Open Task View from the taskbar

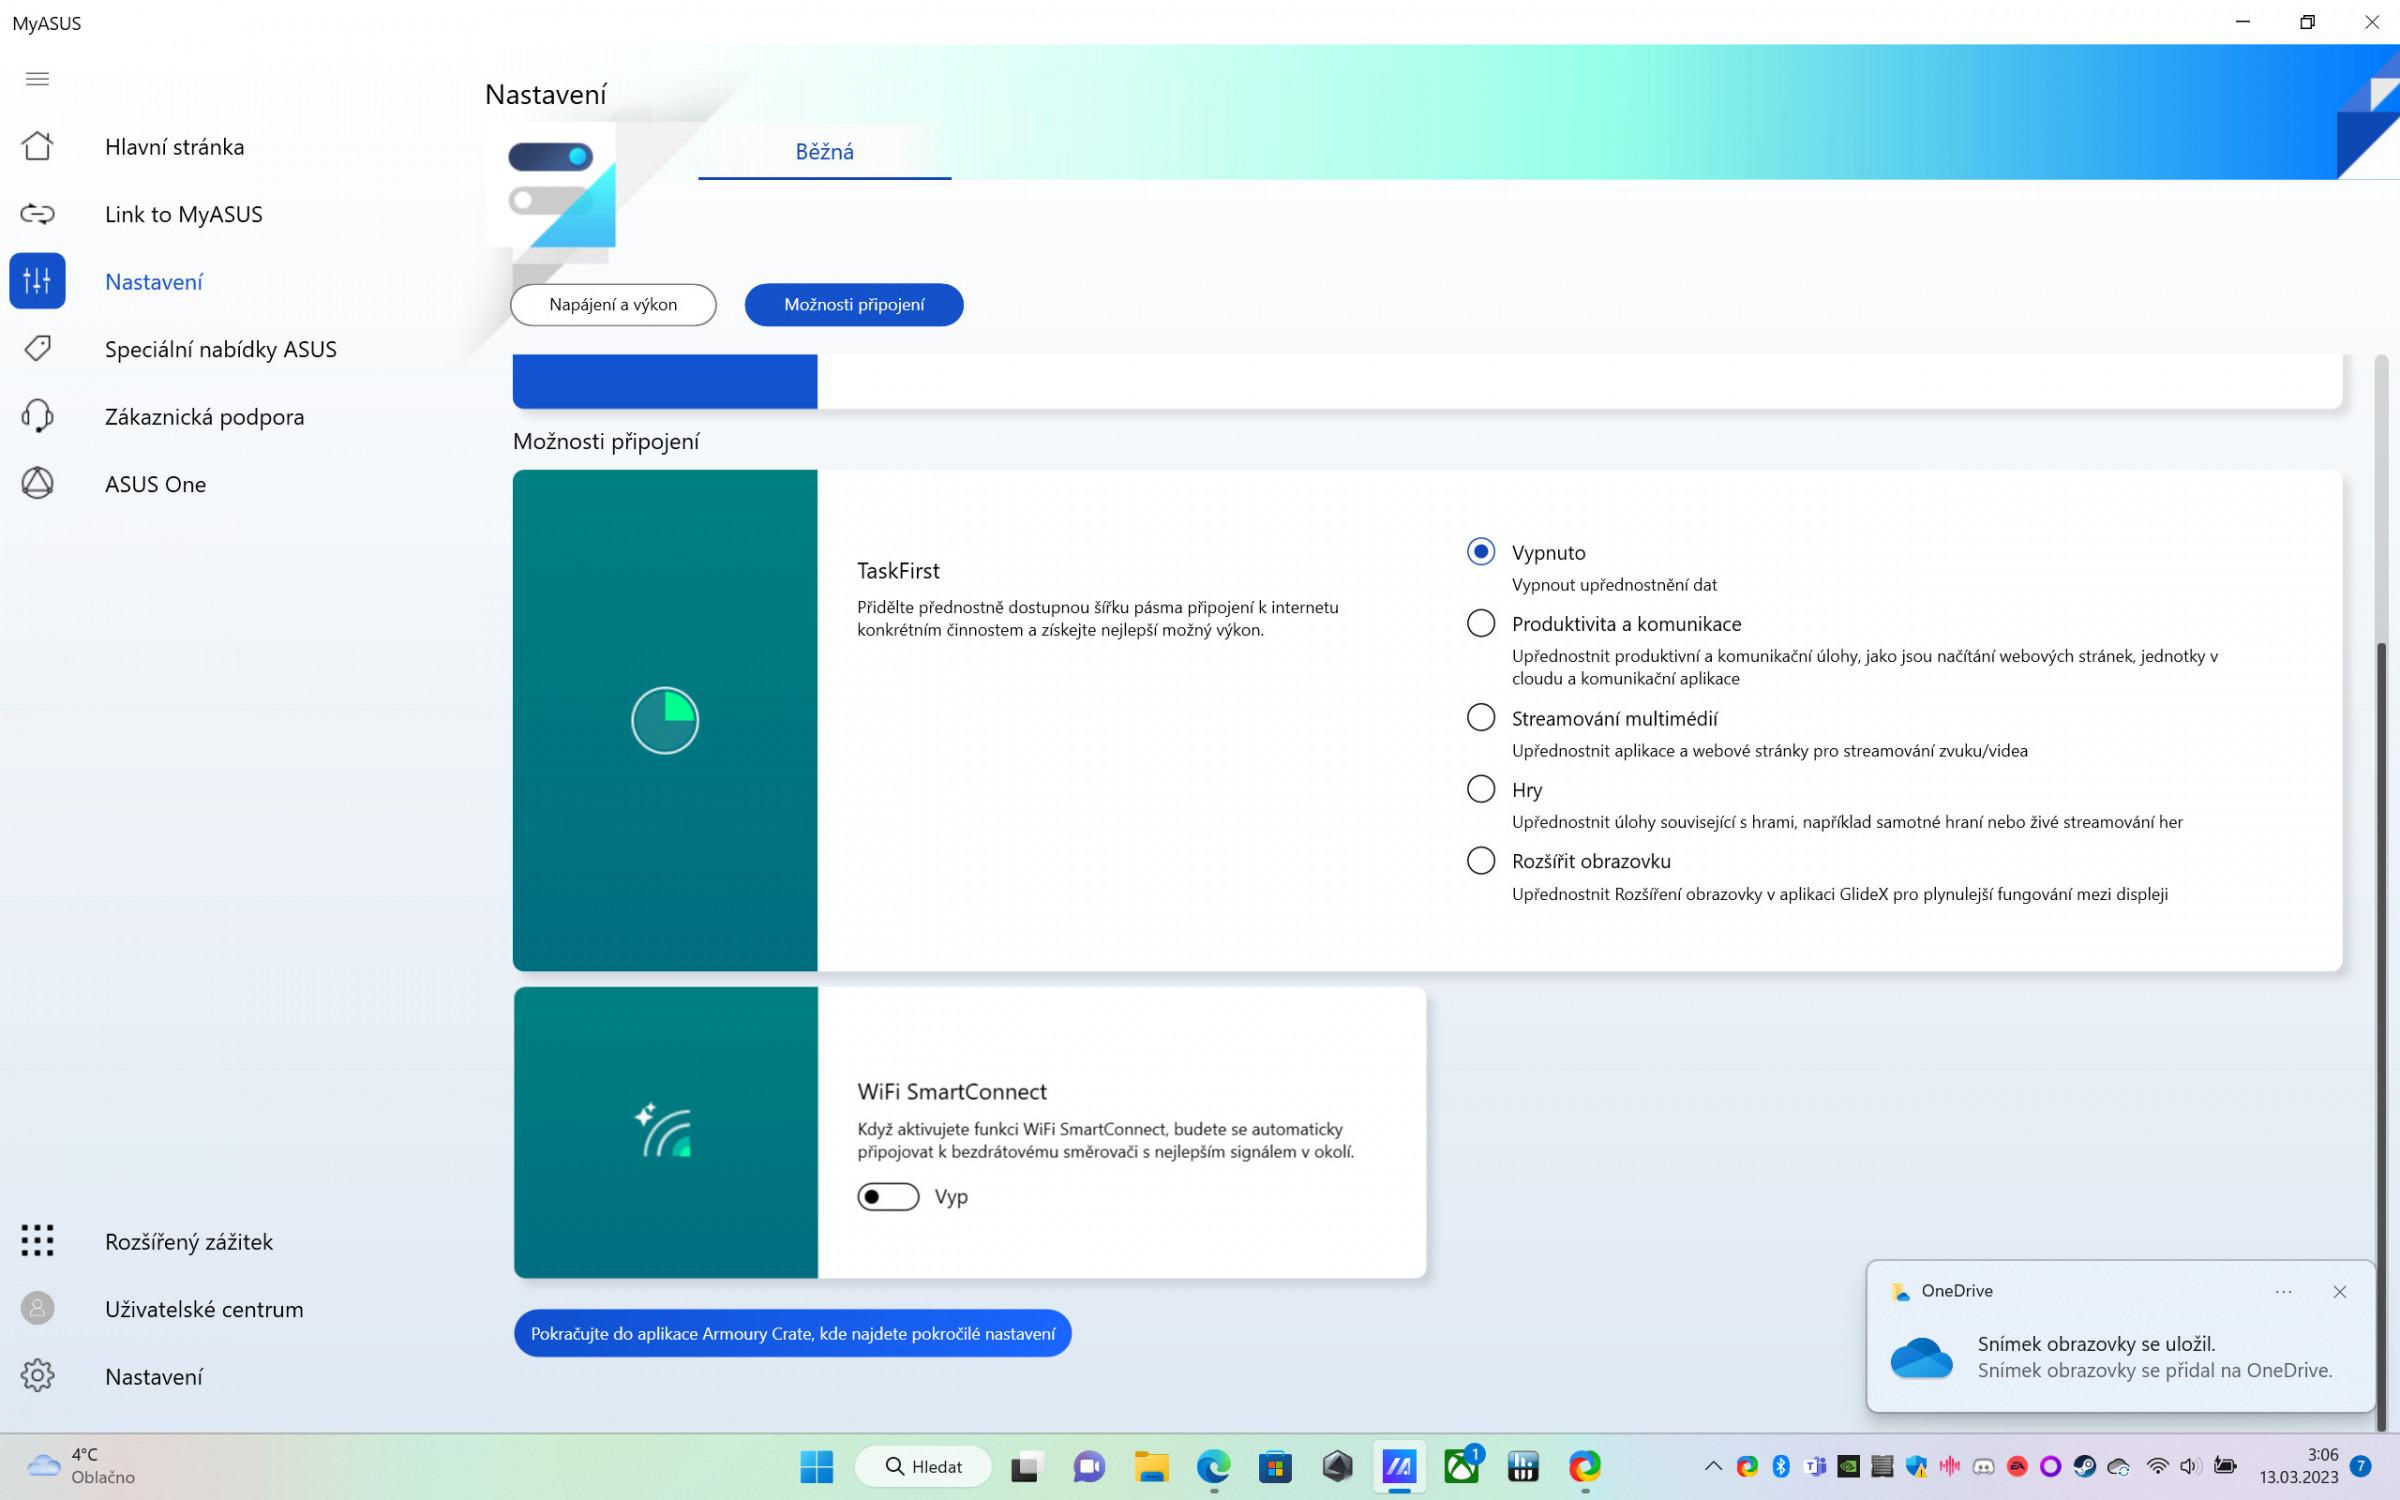(1026, 1467)
